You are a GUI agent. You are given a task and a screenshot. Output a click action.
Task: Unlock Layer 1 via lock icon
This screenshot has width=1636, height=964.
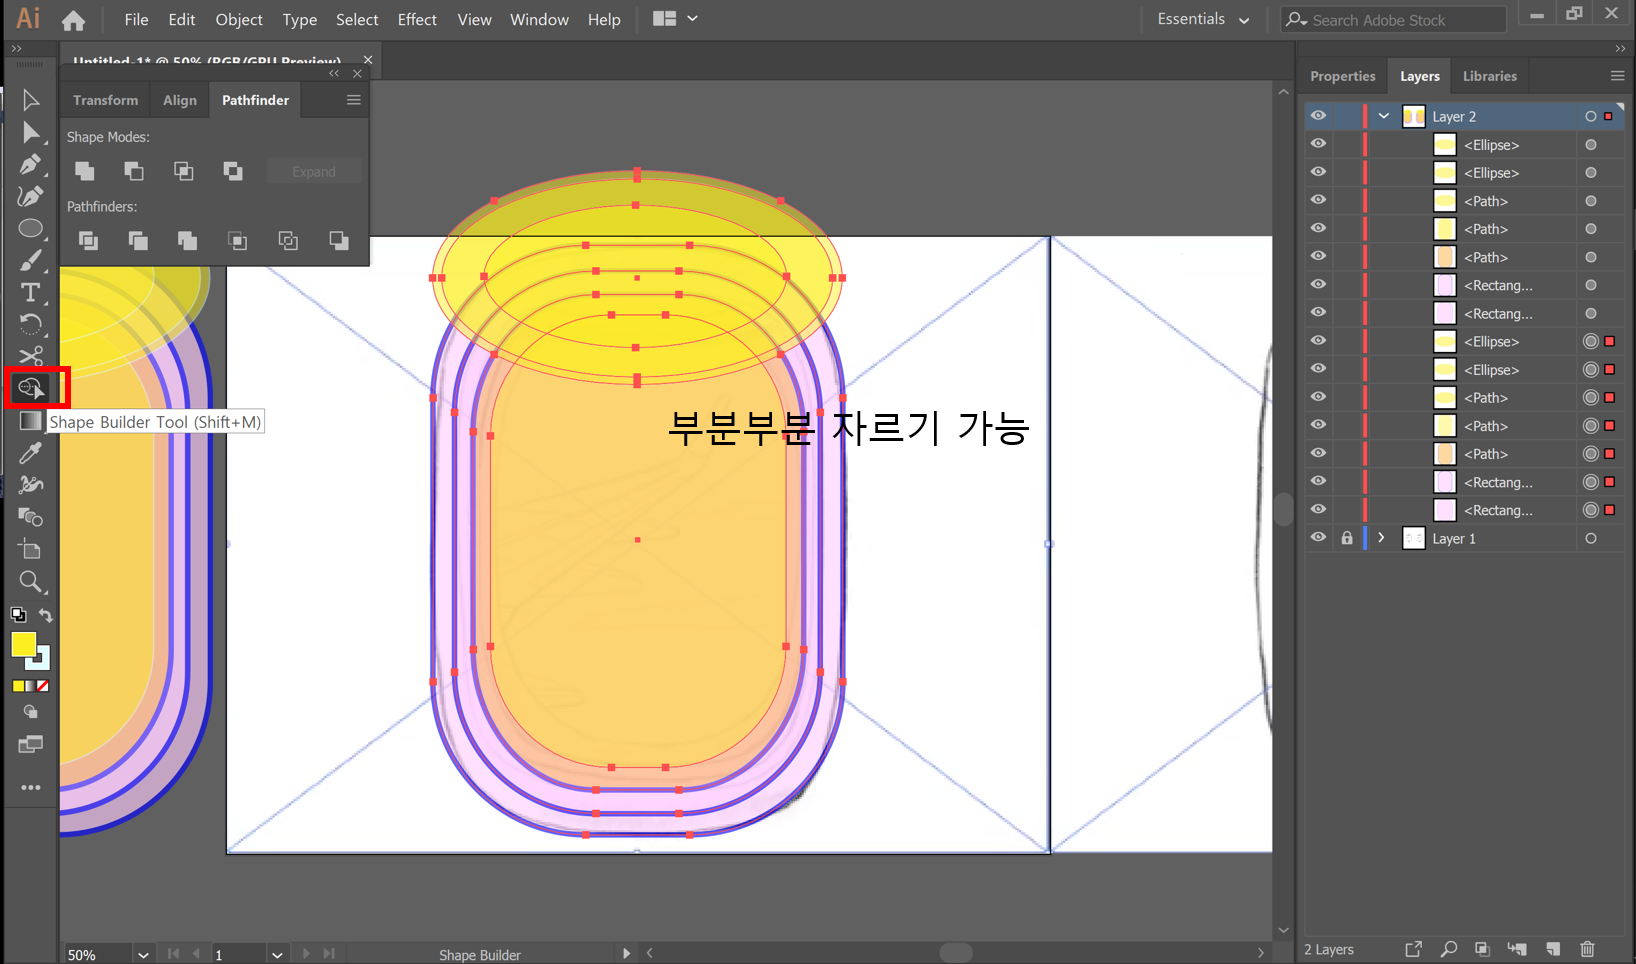pos(1347,538)
